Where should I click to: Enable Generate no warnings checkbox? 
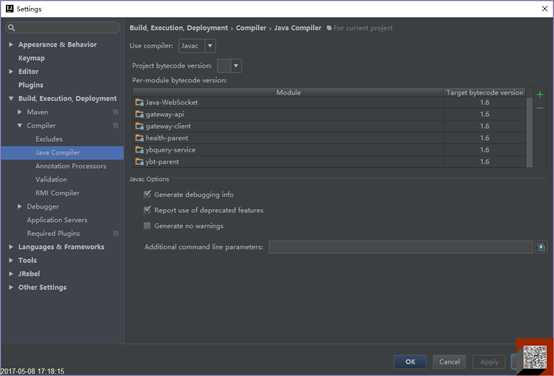pyautogui.click(x=147, y=226)
